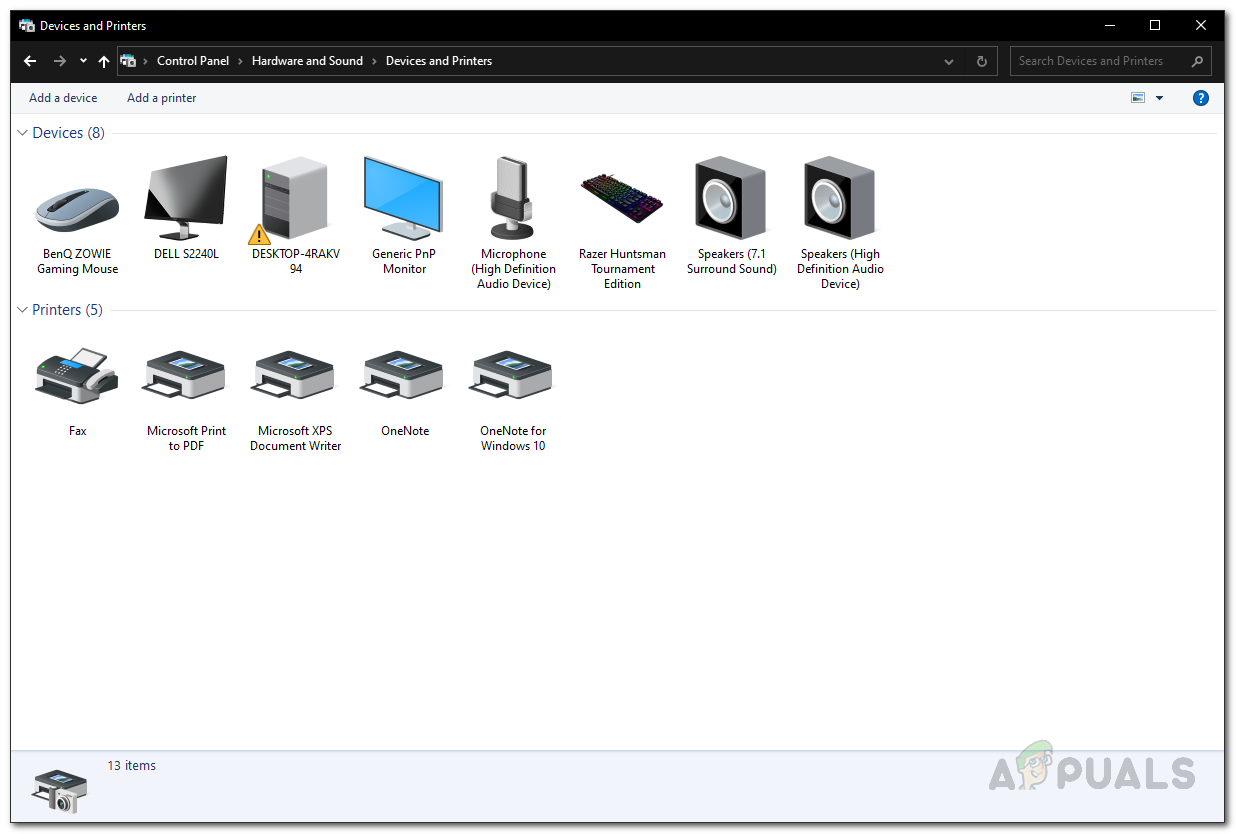Select the Microphone High Definition Audio icon
The height and width of the screenshot is (834, 1236).
[x=513, y=199]
